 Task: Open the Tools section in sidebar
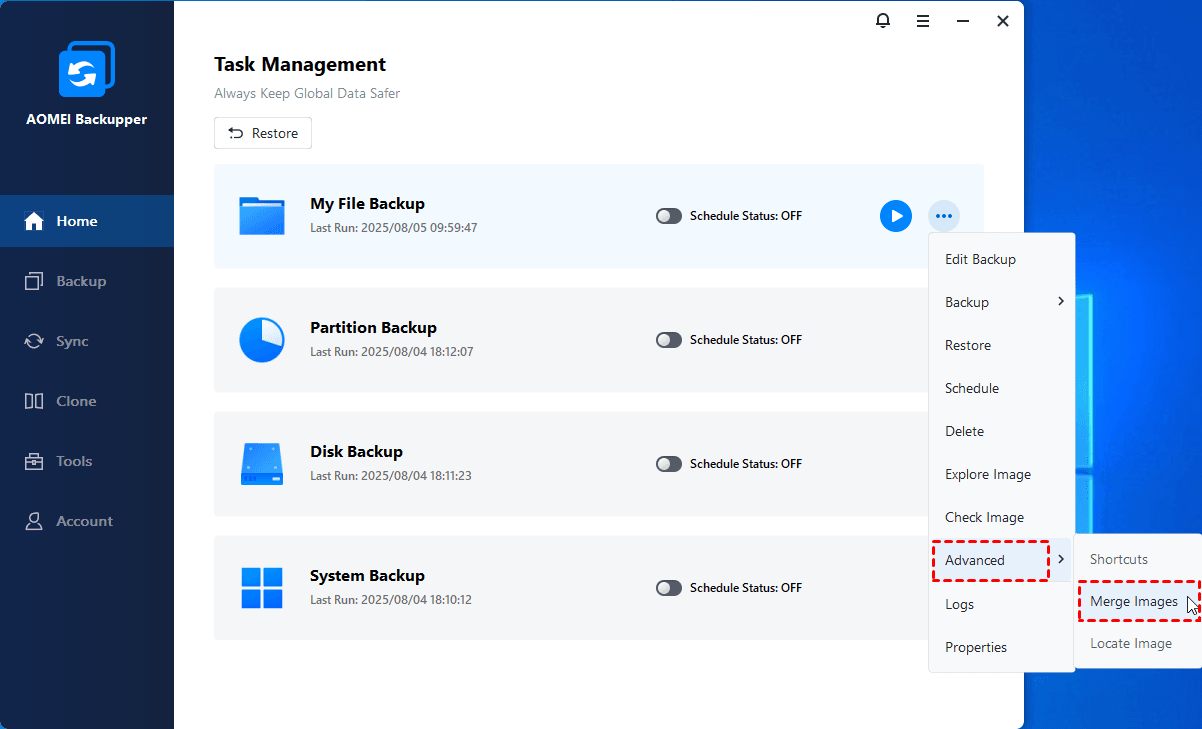click(74, 461)
